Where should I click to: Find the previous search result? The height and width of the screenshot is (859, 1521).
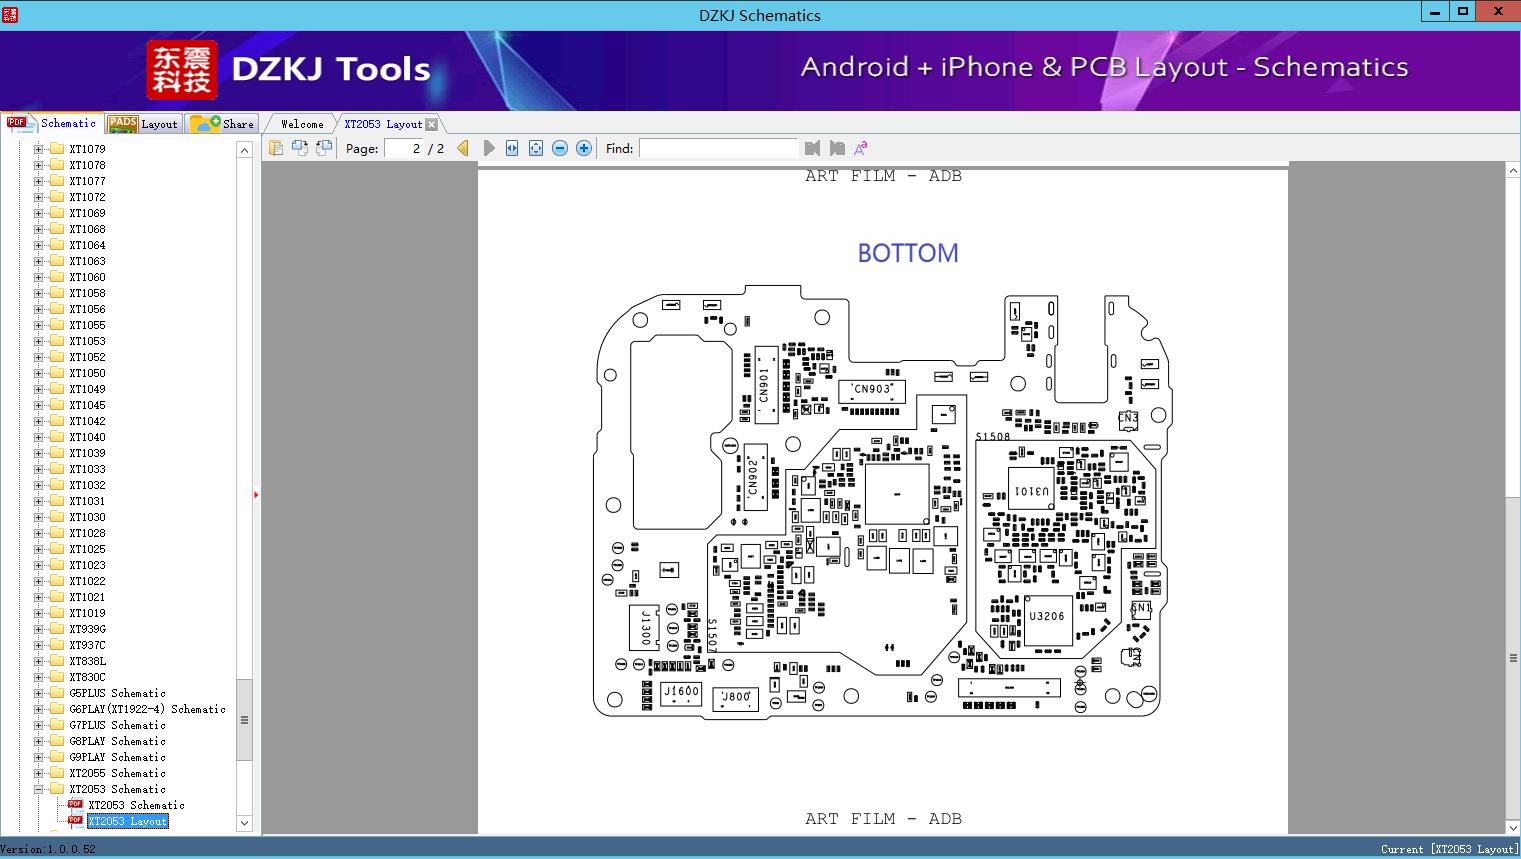pos(812,148)
